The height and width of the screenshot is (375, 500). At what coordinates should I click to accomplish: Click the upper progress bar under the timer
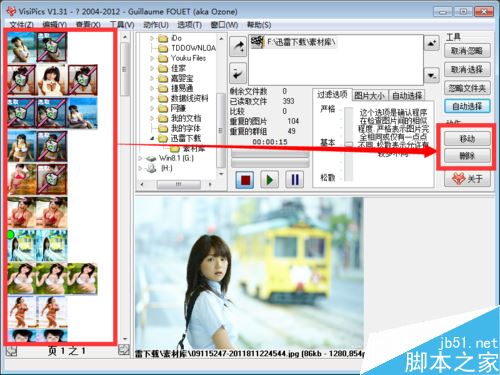click(x=270, y=154)
